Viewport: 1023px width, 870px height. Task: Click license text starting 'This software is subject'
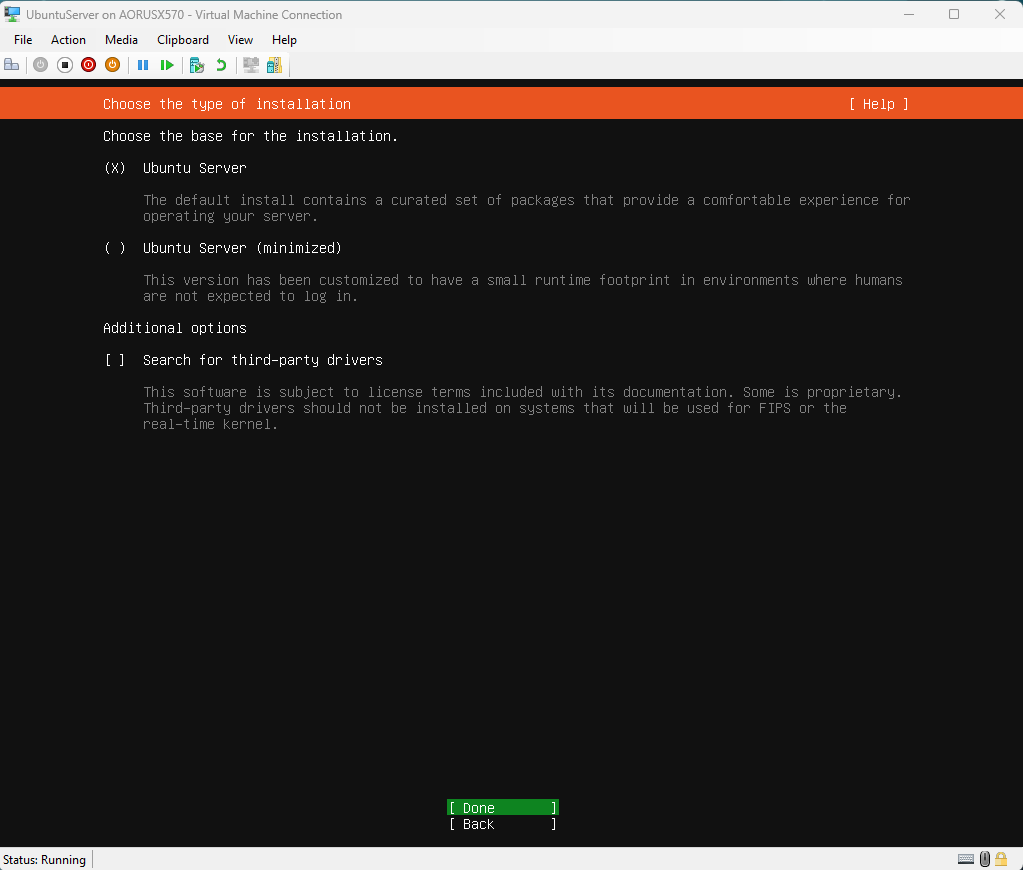[x=522, y=408]
